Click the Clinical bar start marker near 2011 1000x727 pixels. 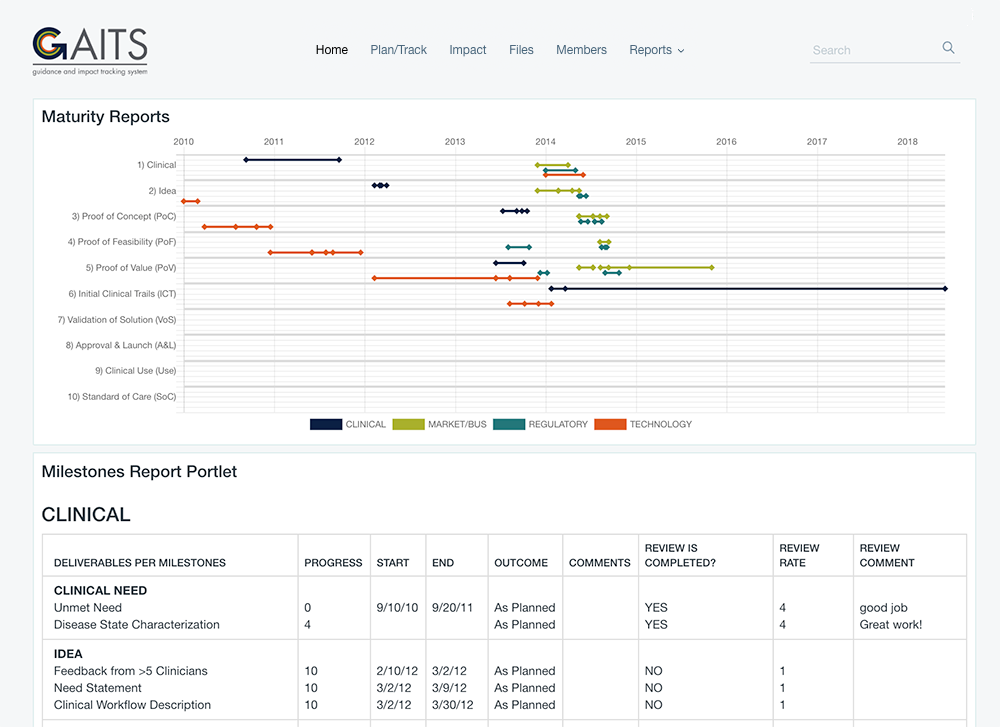246,159
